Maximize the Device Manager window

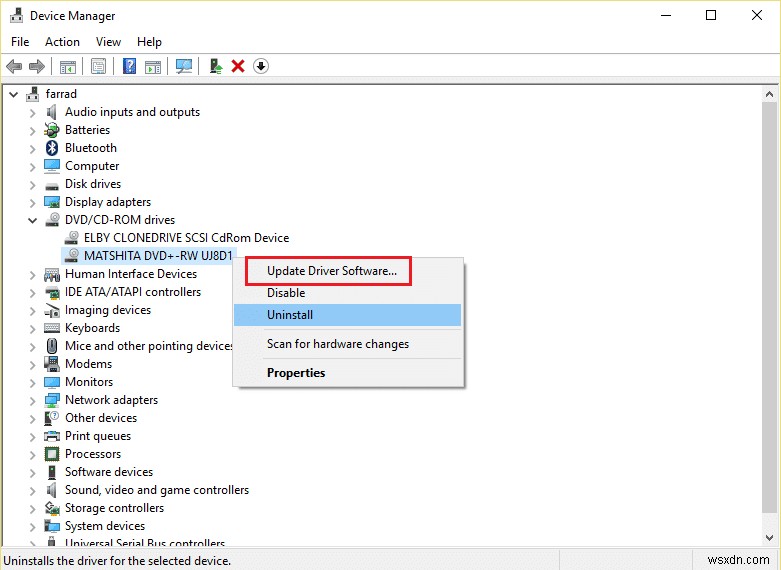(x=711, y=15)
